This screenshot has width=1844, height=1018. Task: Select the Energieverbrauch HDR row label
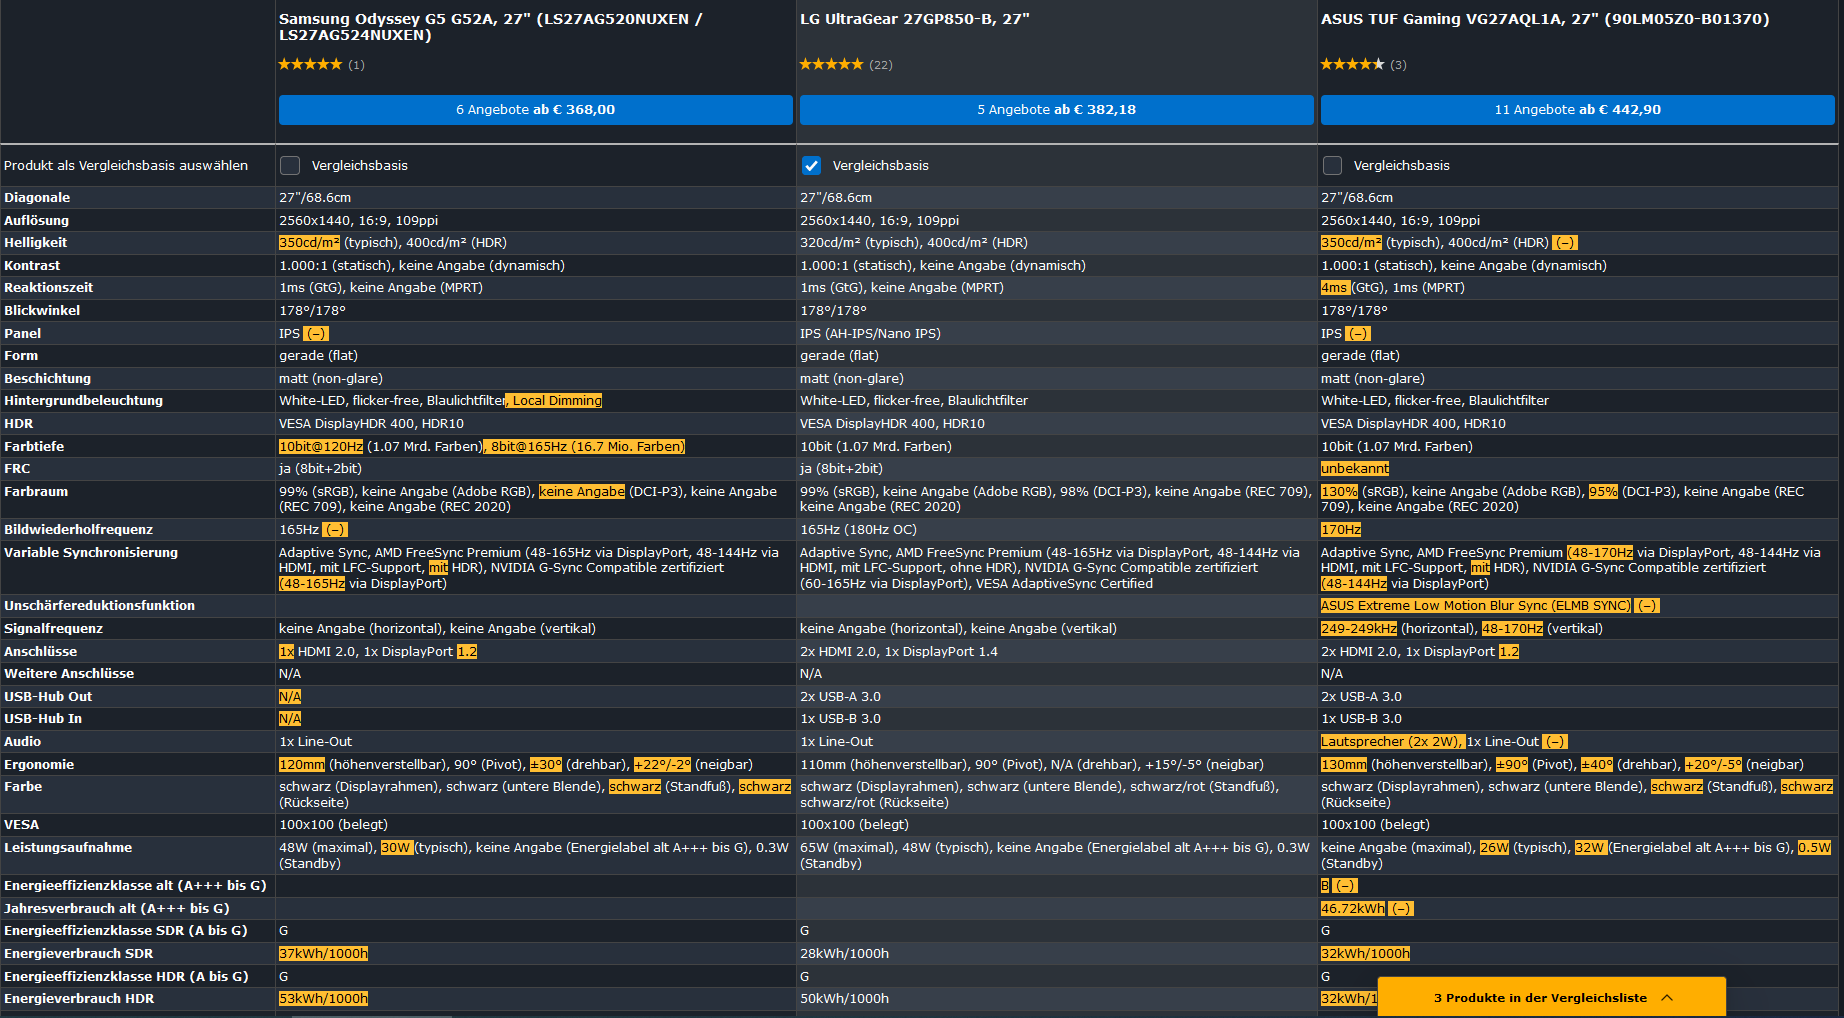coord(79,999)
